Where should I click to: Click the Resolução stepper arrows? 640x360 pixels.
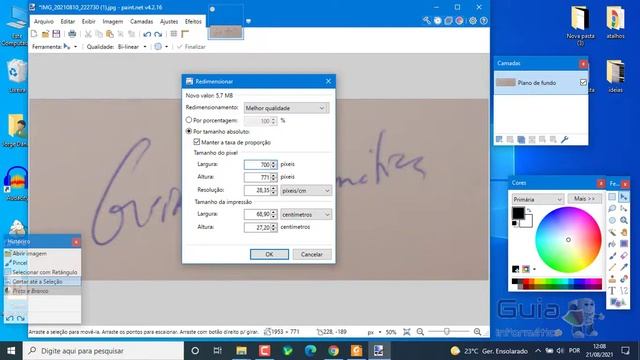pyautogui.click(x=274, y=190)
